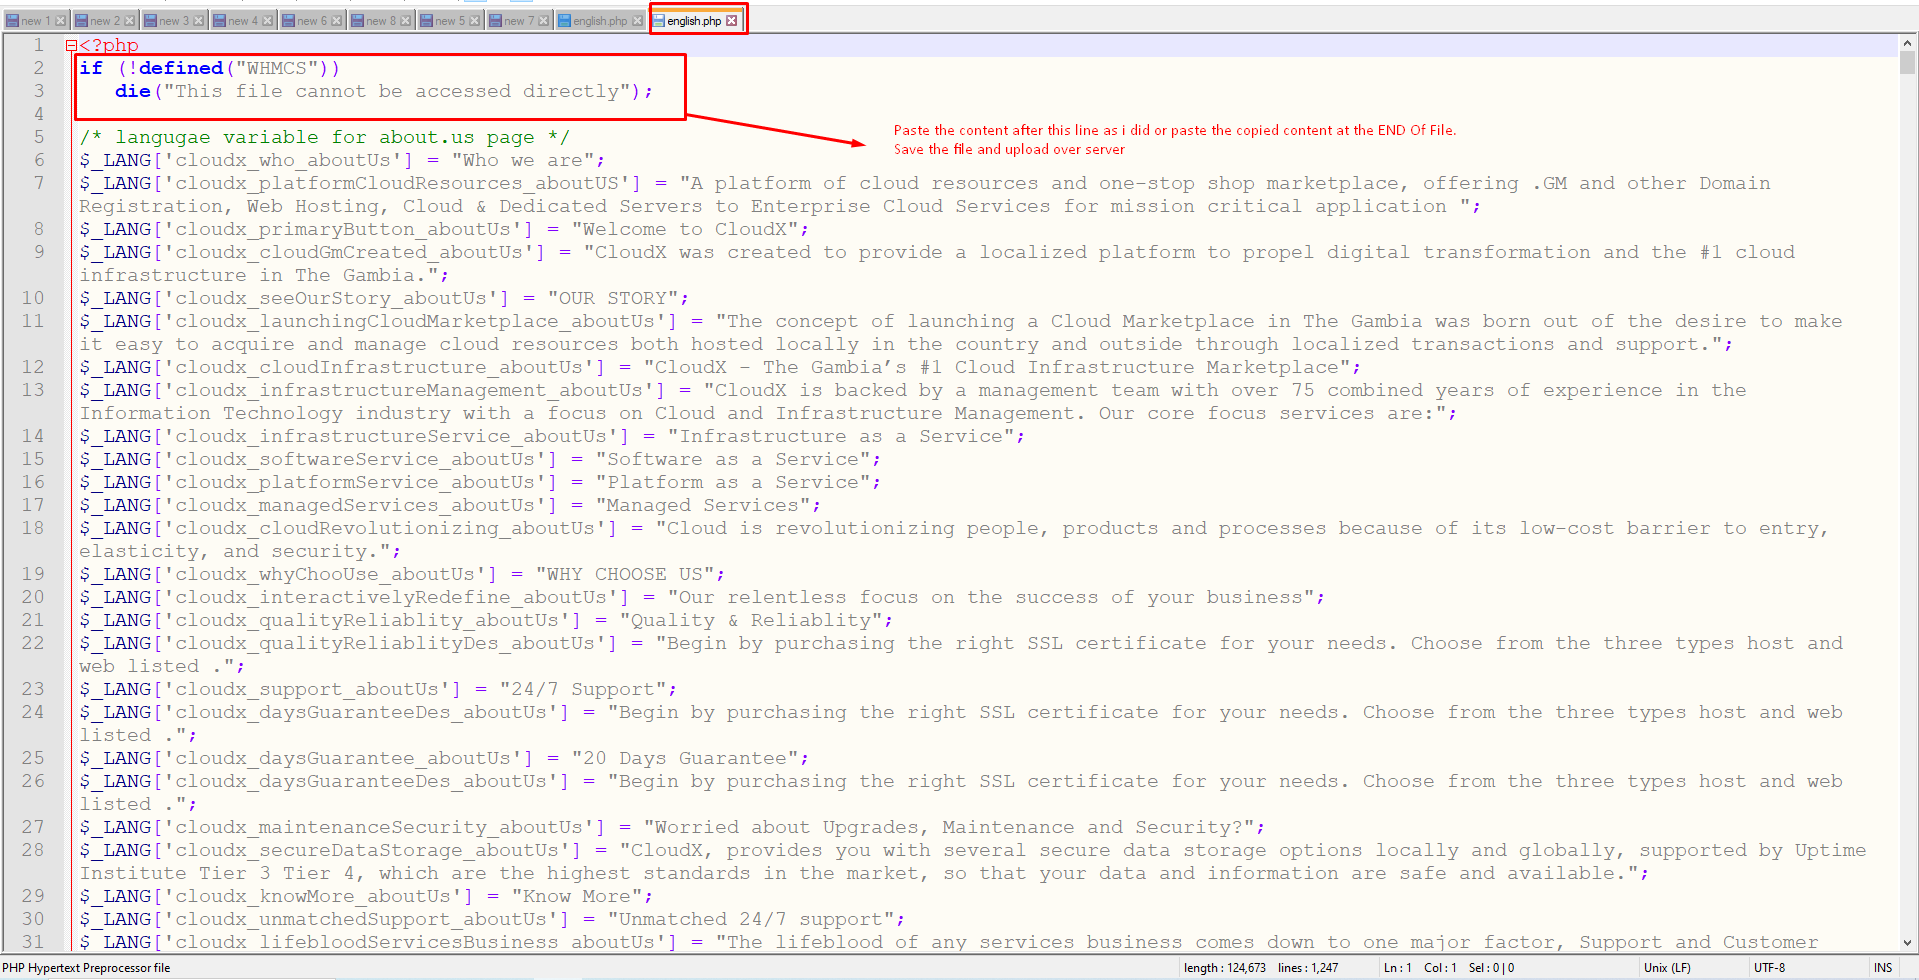Close the 'new 7' tab

click(543, 21)
